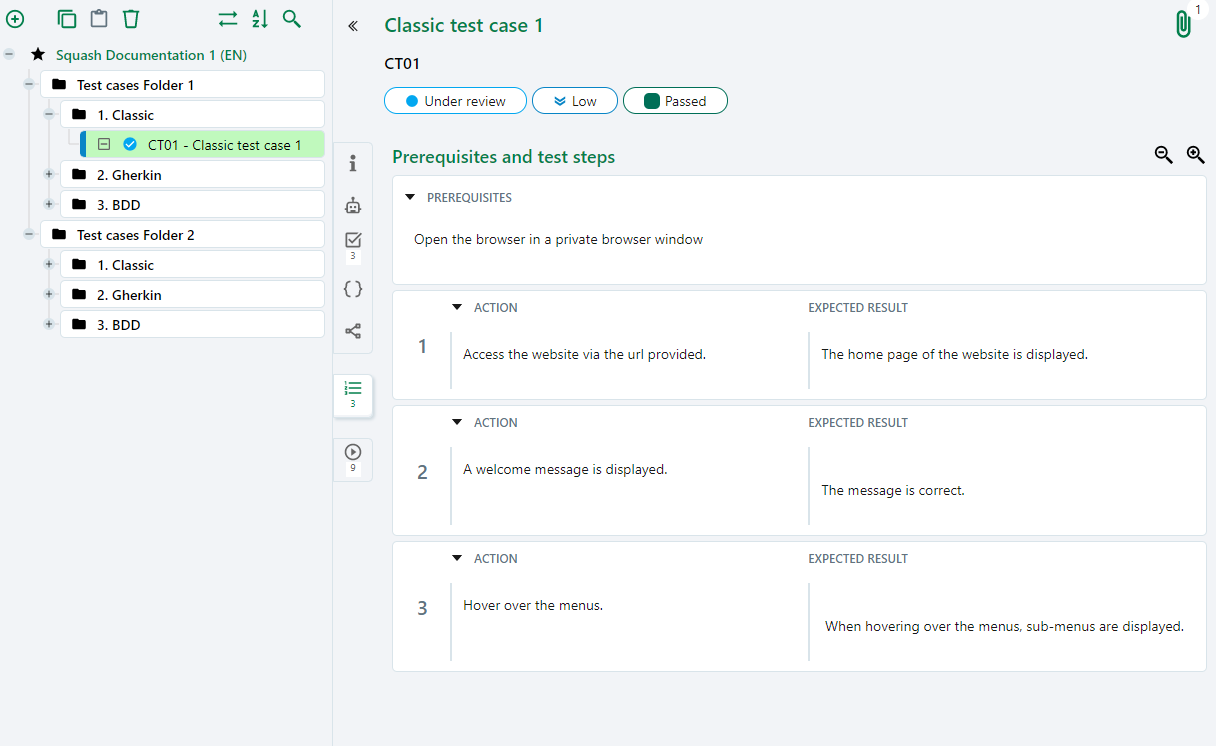Image resolution: width=1216 pixels, height=746 pixels.
Task: Zoom in on the test steps view
Action: tap(1196, 155)
